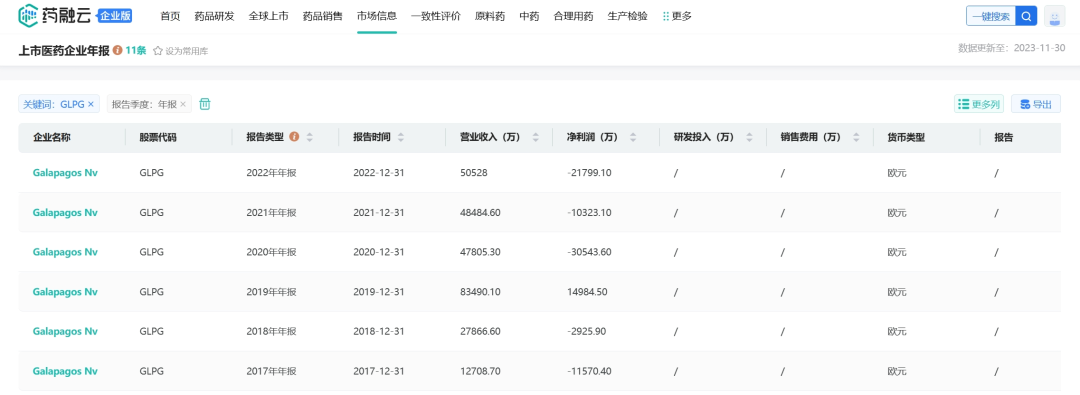Open the user avatar icon

click(x=1055, y=16)
